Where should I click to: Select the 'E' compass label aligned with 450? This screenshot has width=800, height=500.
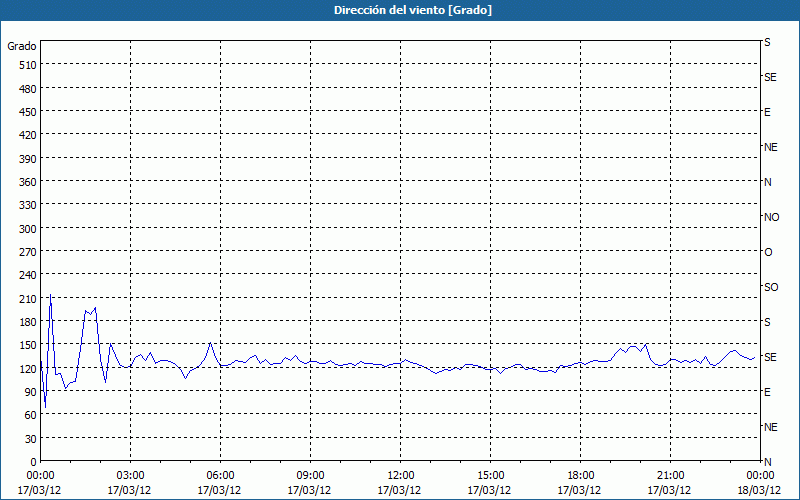pyautogui.click(x=767, y=112)
